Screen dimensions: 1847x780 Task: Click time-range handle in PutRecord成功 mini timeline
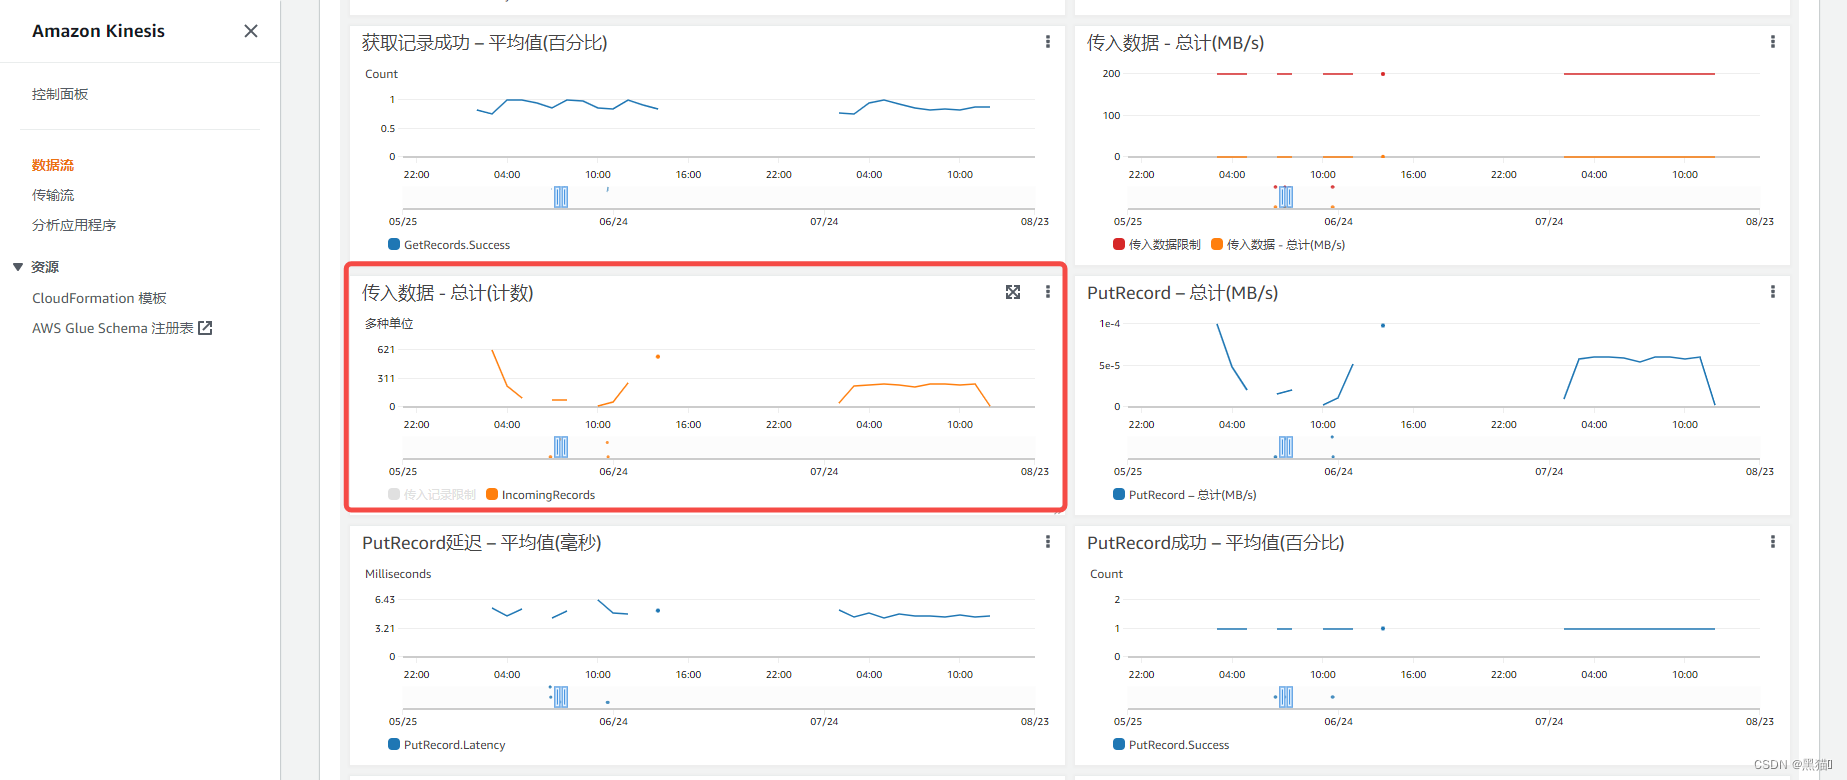coord(1286,697)
